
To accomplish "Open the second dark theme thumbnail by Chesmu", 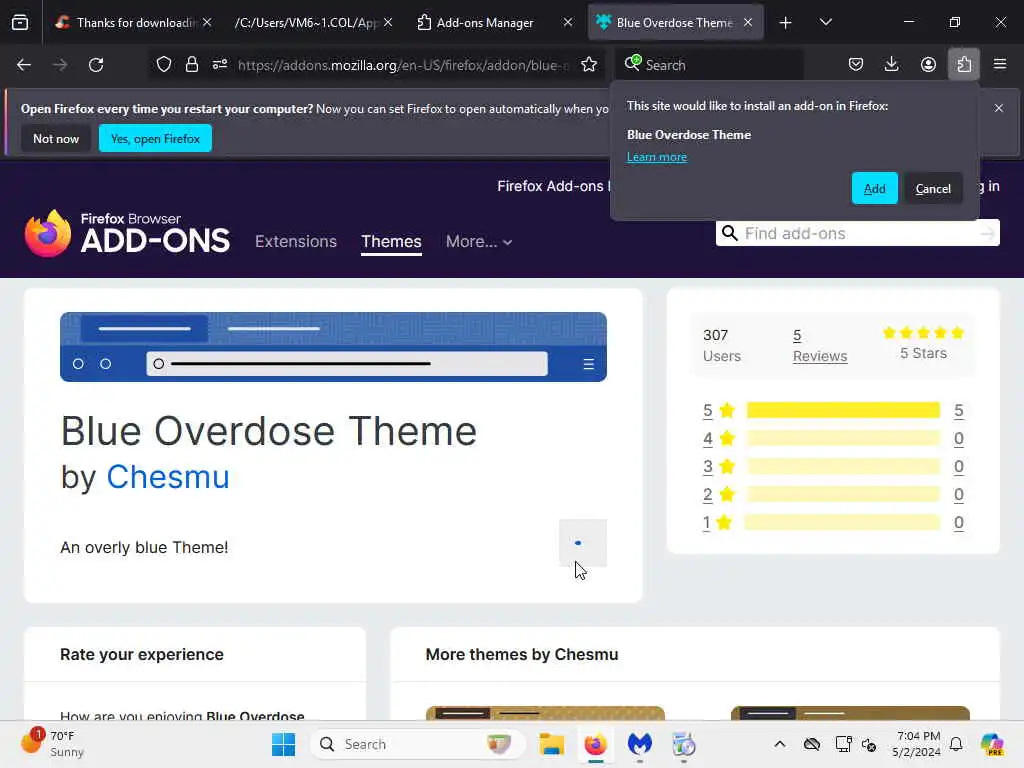I will coord(850,713).
